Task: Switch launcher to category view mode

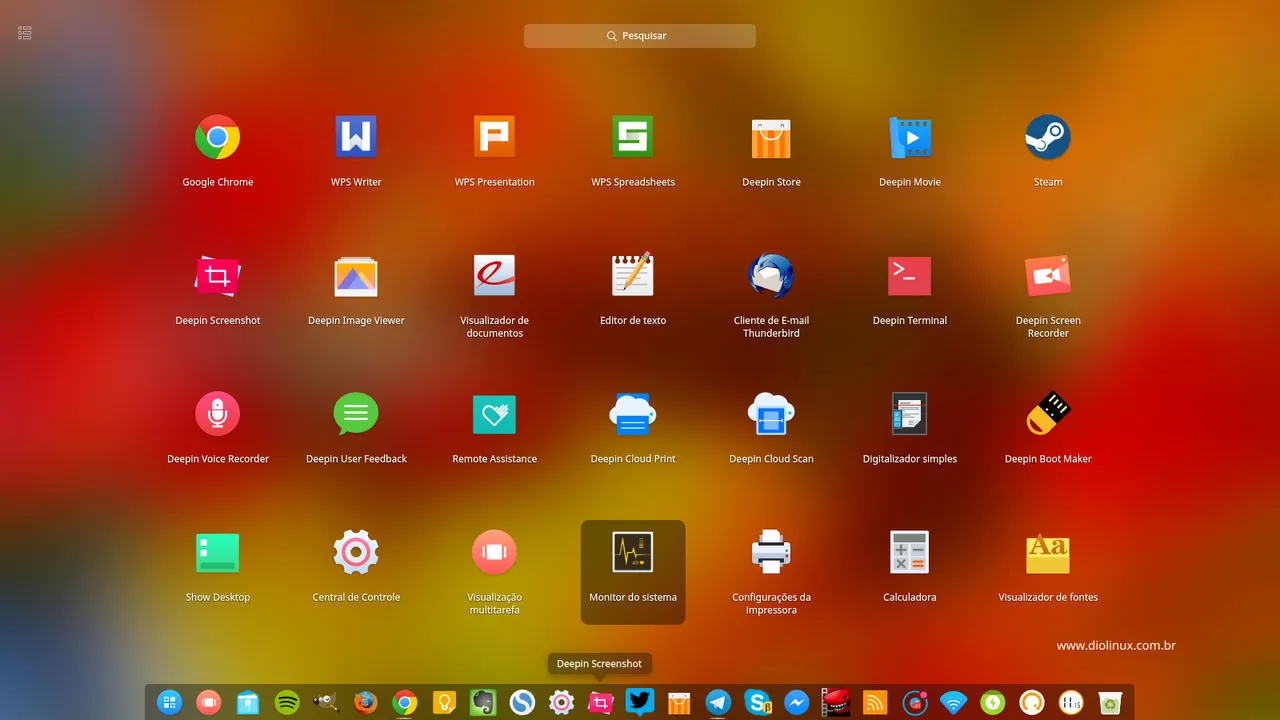Action: tap(25, 33)
